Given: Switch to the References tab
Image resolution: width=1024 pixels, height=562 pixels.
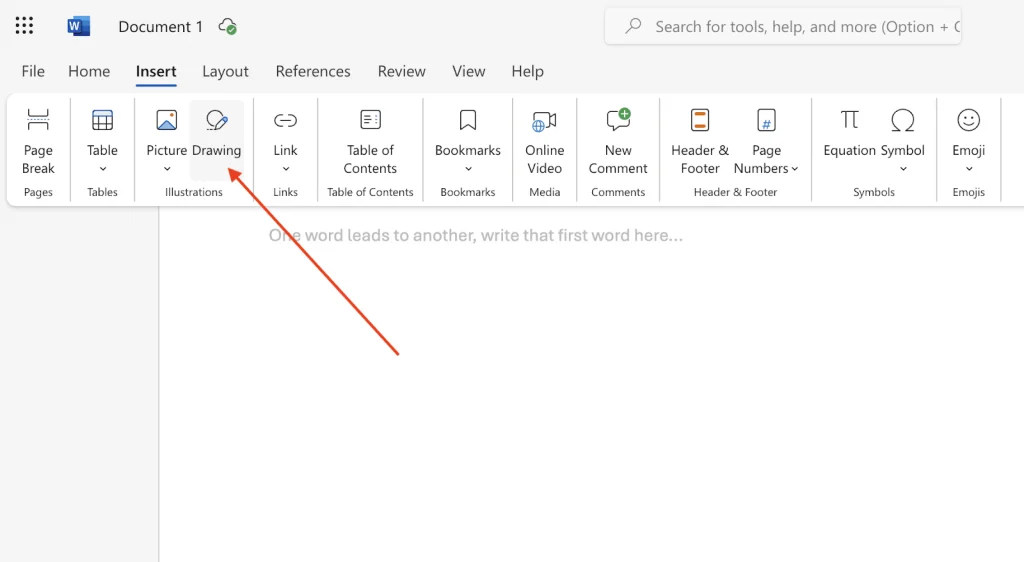Looking at the screenshot, I should pyautogui.click(x=313, y=71).
